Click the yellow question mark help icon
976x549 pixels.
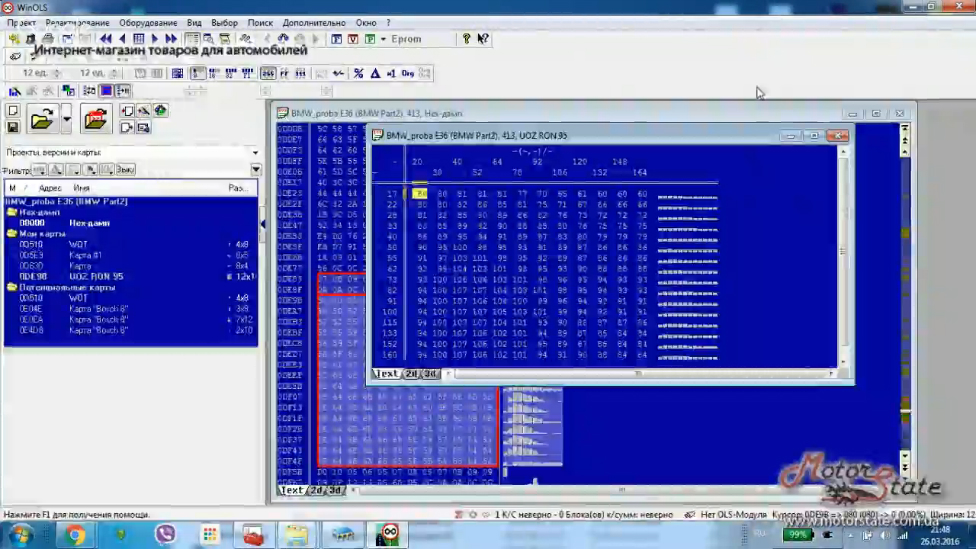466,39
